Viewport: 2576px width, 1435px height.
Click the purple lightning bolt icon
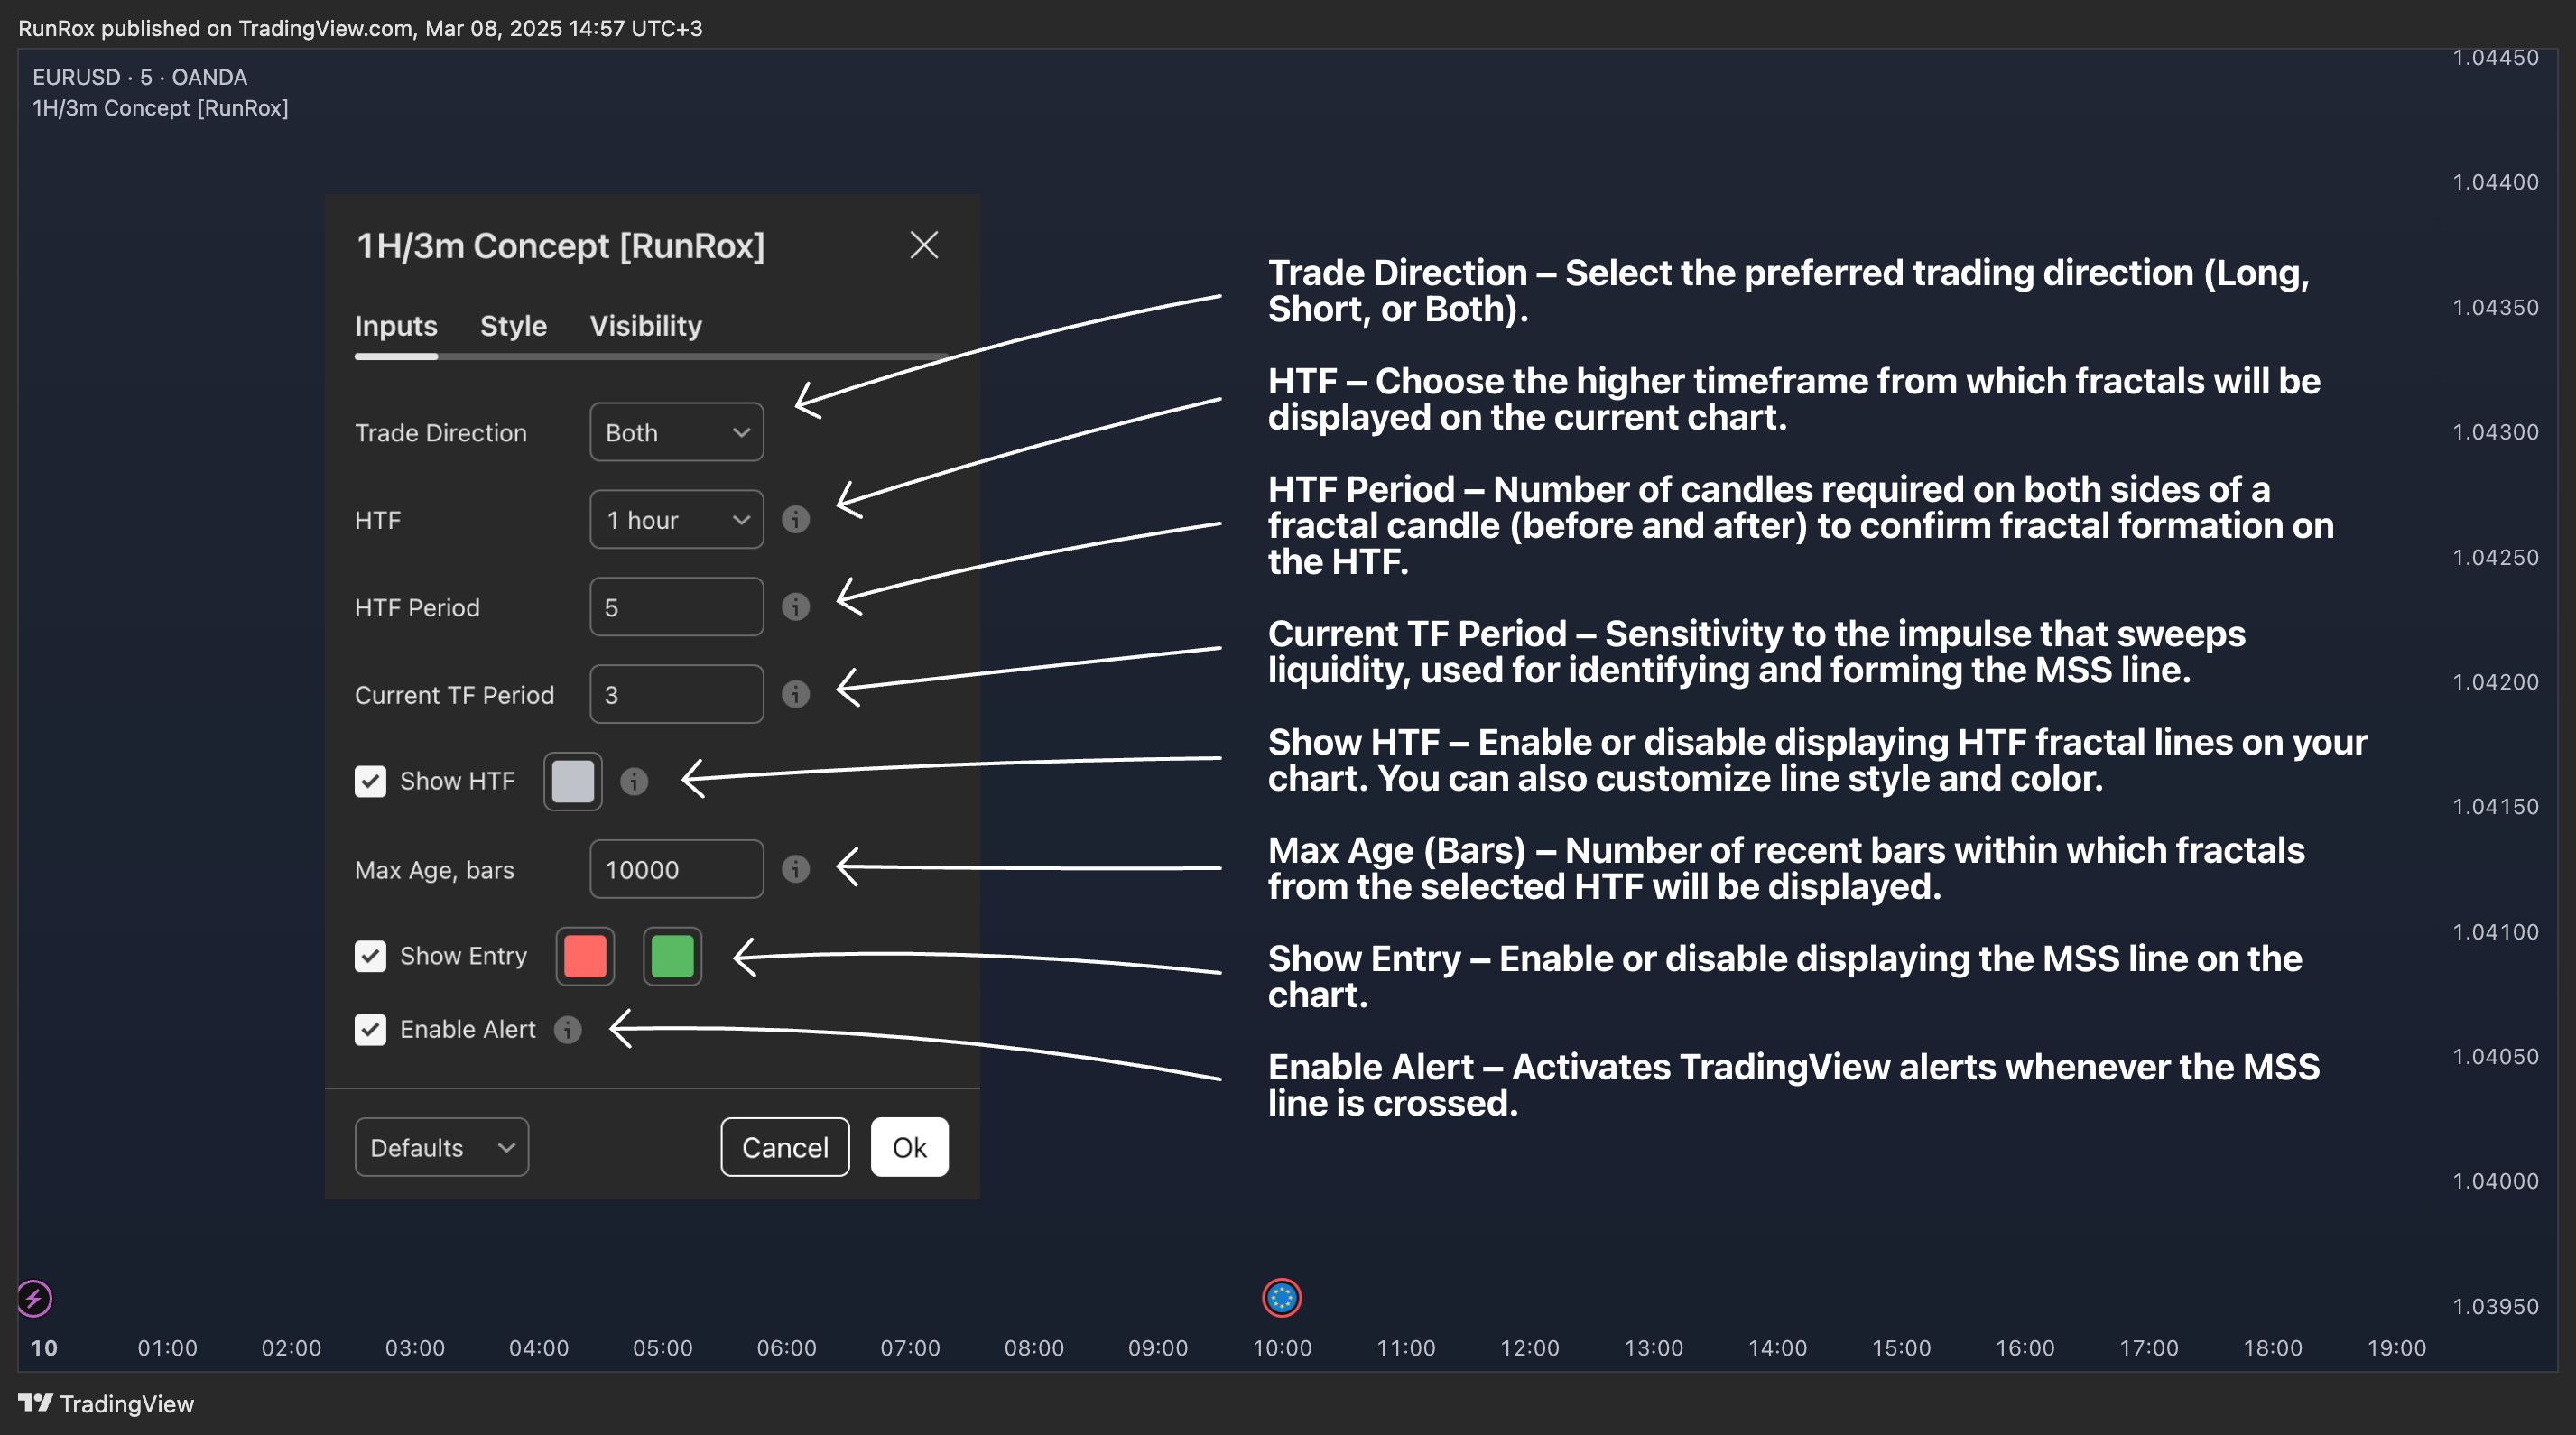tap(35, 1299)
